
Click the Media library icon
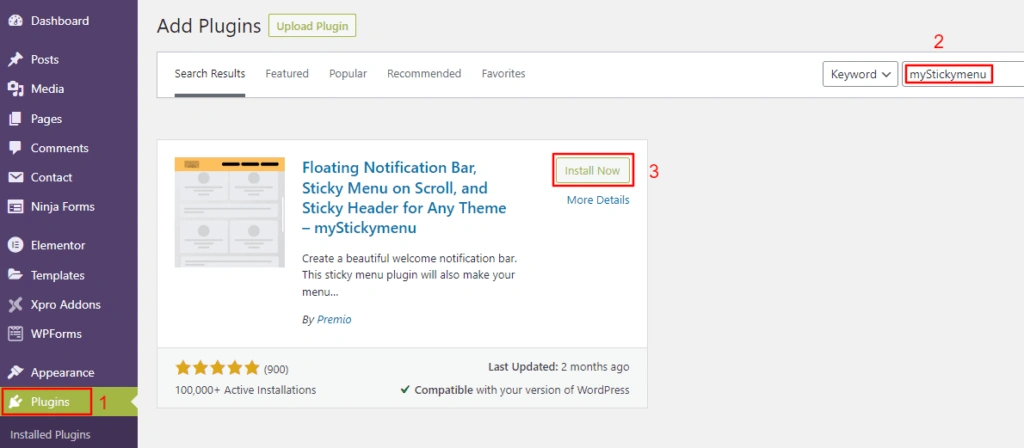point(15,89)
